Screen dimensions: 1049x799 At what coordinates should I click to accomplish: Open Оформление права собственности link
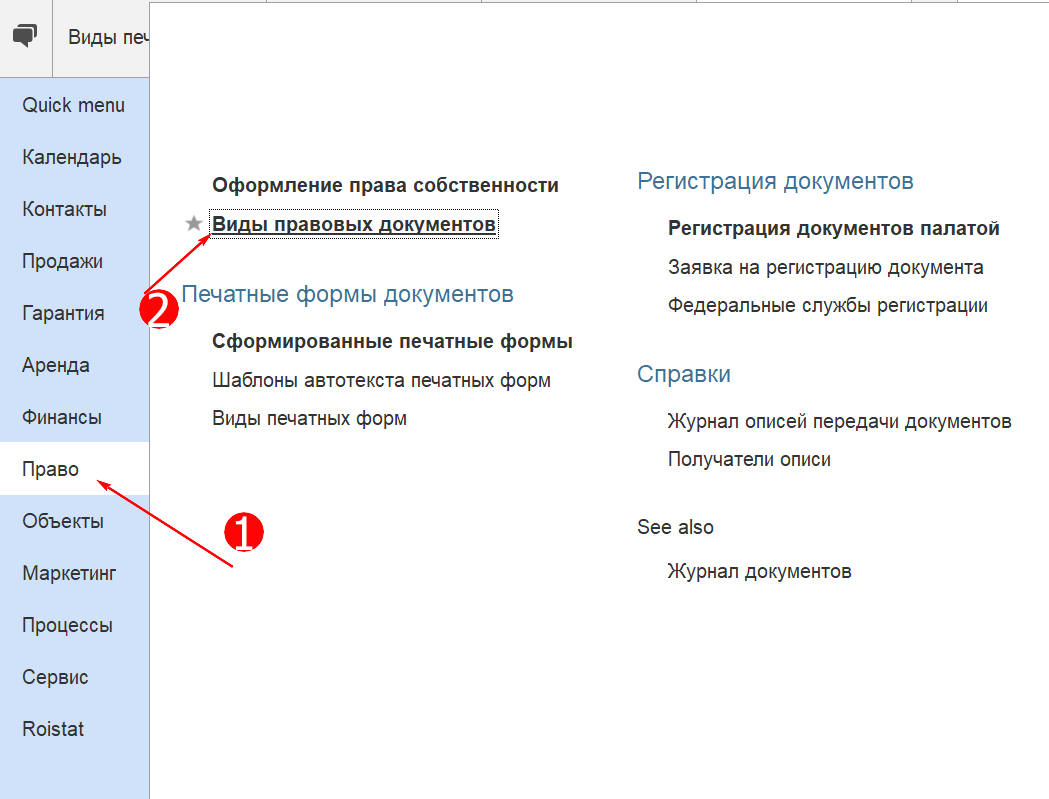pyautogui.click(x=385, y=185)
